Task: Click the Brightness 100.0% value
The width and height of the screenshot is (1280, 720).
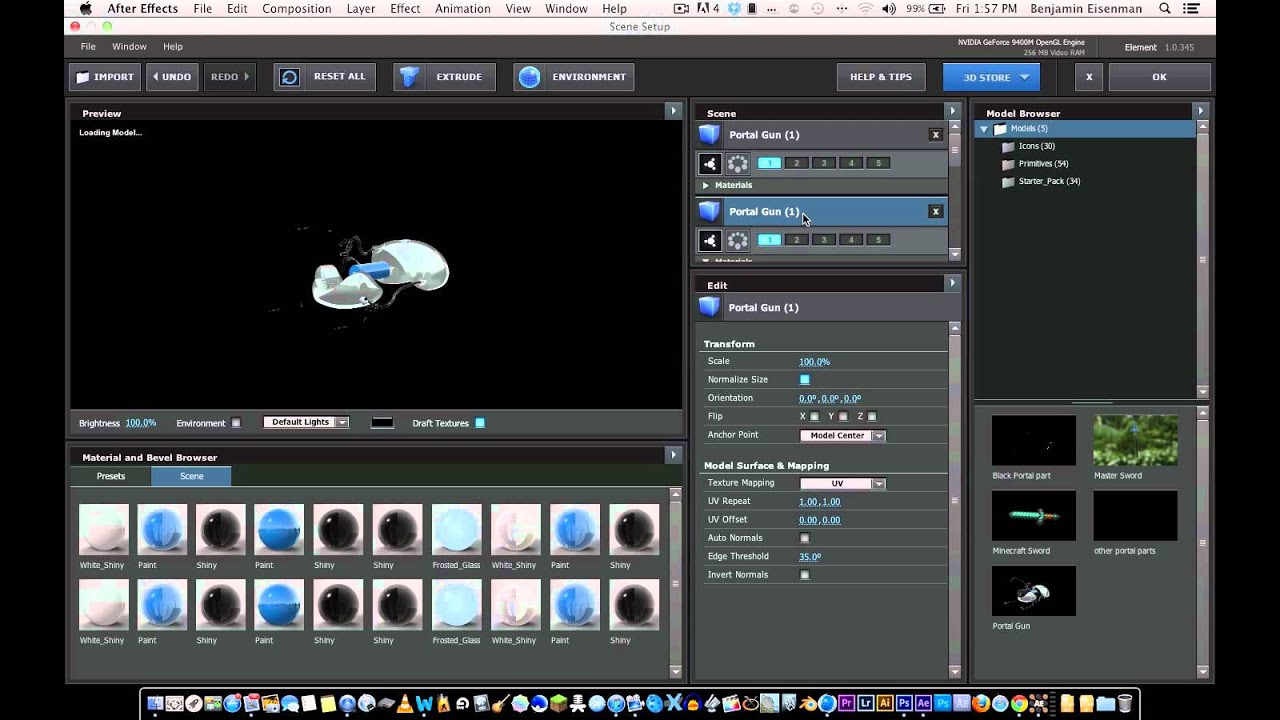Action: [141, 423]
